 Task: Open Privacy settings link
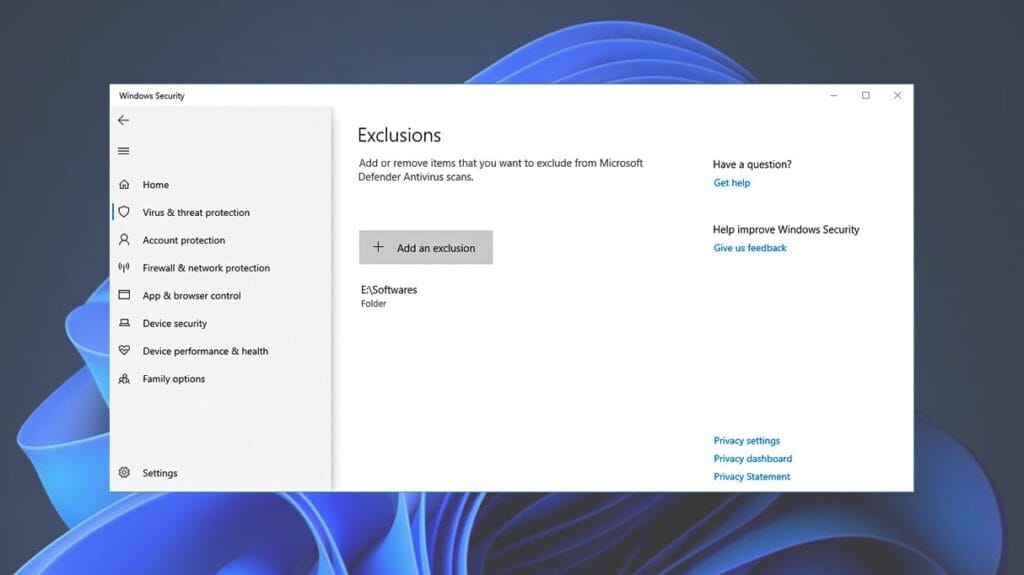[x=746, y=440]
